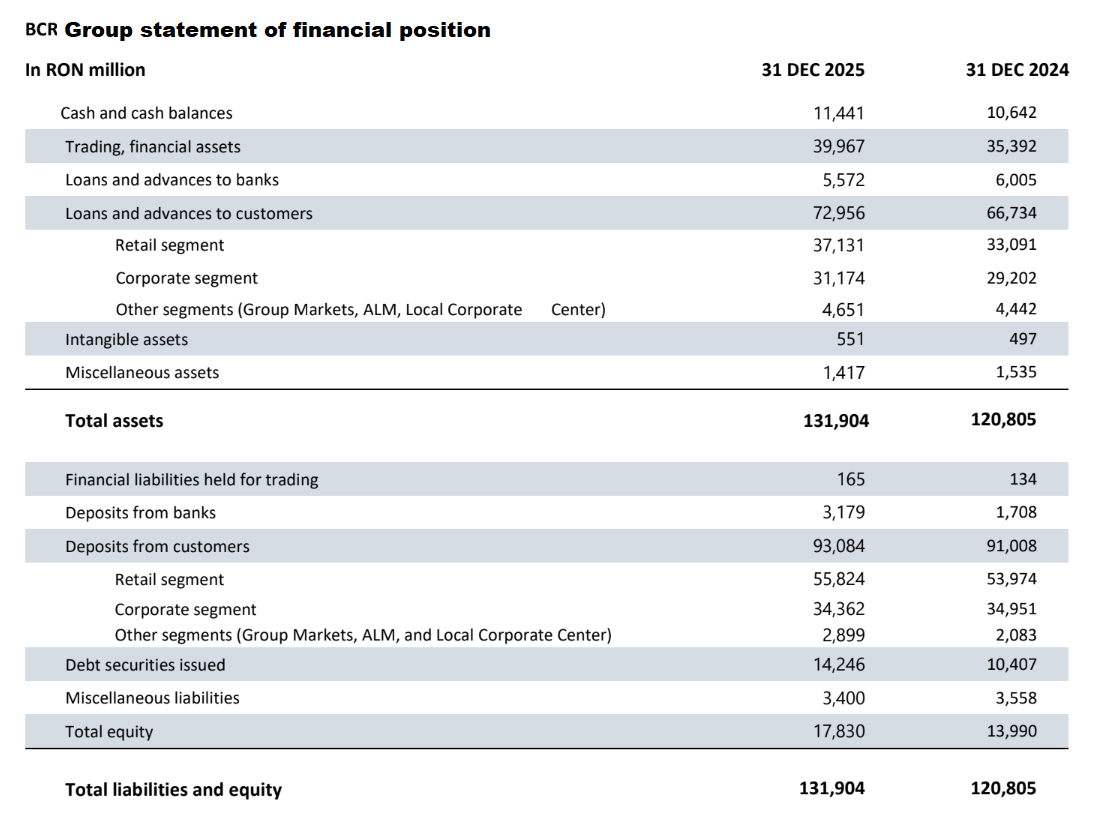
Task: Select the 'Loans and advances to customers' row label
Action: click(x=189, y=213)
